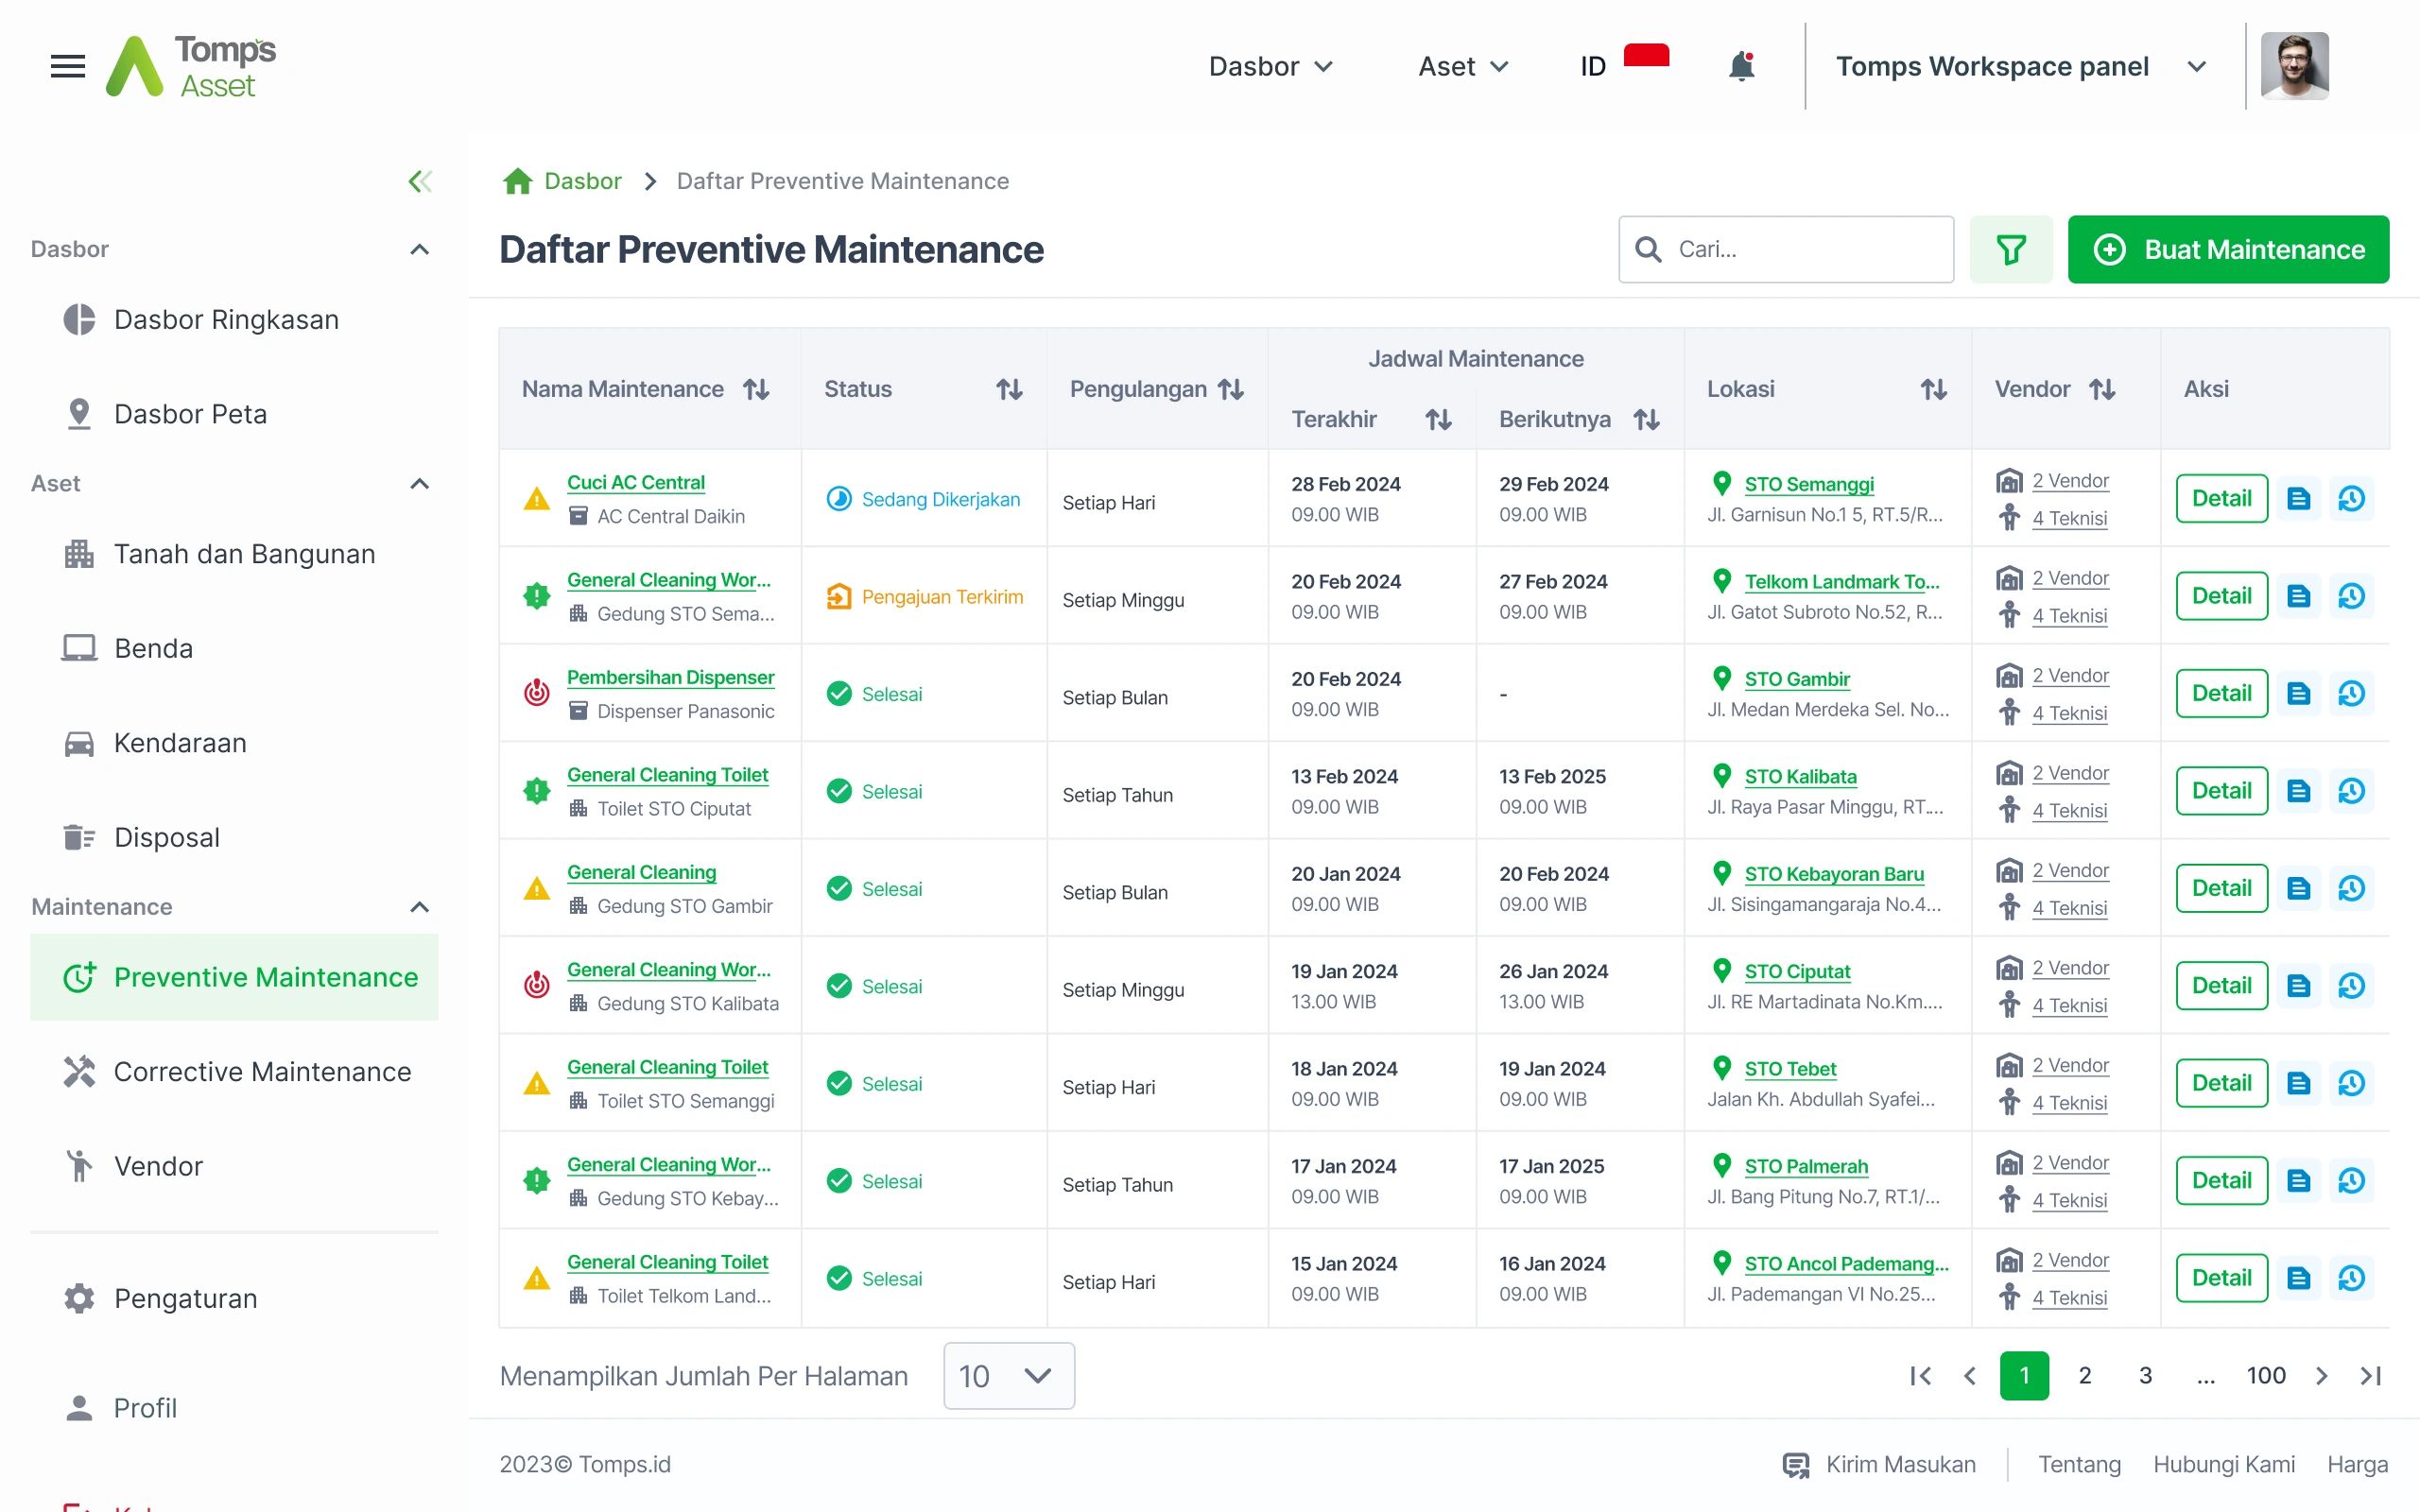Image resolution: width=2420 pixels, height=1512 pixels.
Task: Open rows per page dropdown
Action: coord(1008,1376)
